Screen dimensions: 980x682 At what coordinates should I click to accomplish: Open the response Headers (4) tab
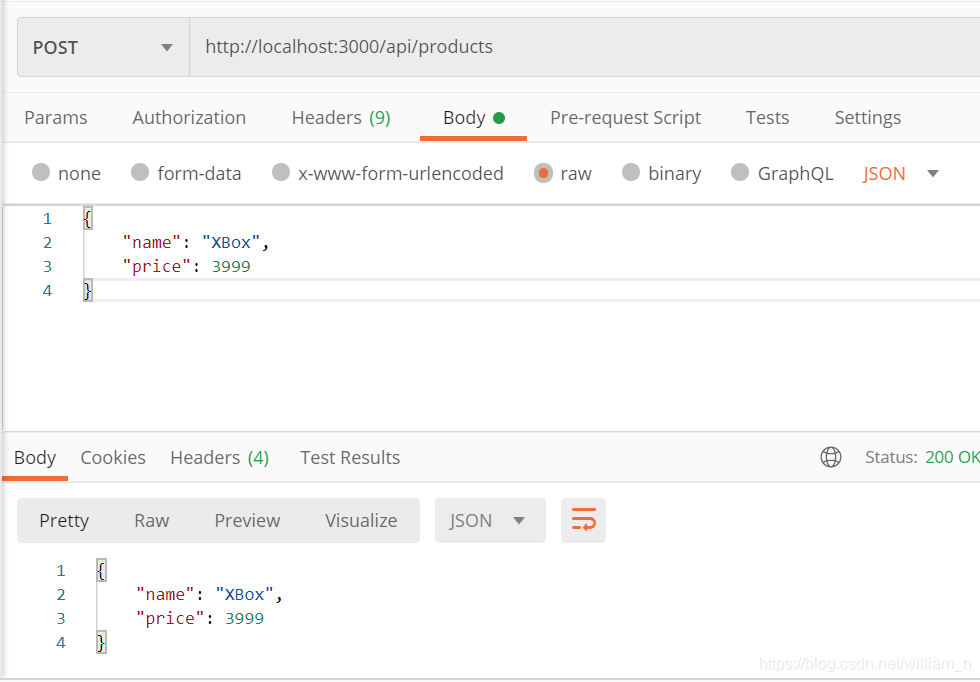[x=219, y=458]
